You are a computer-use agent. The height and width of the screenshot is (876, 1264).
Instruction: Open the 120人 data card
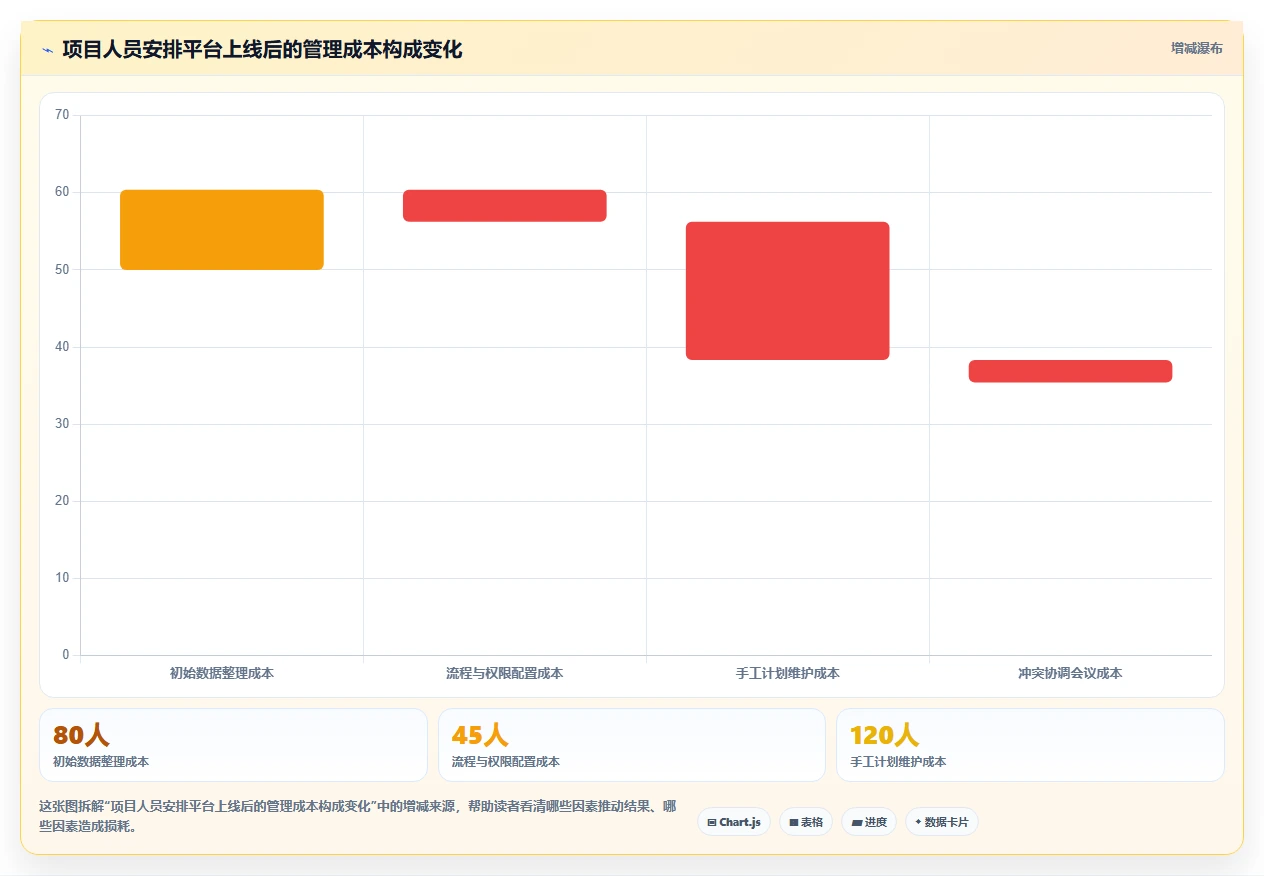[x=1030, y=745]
